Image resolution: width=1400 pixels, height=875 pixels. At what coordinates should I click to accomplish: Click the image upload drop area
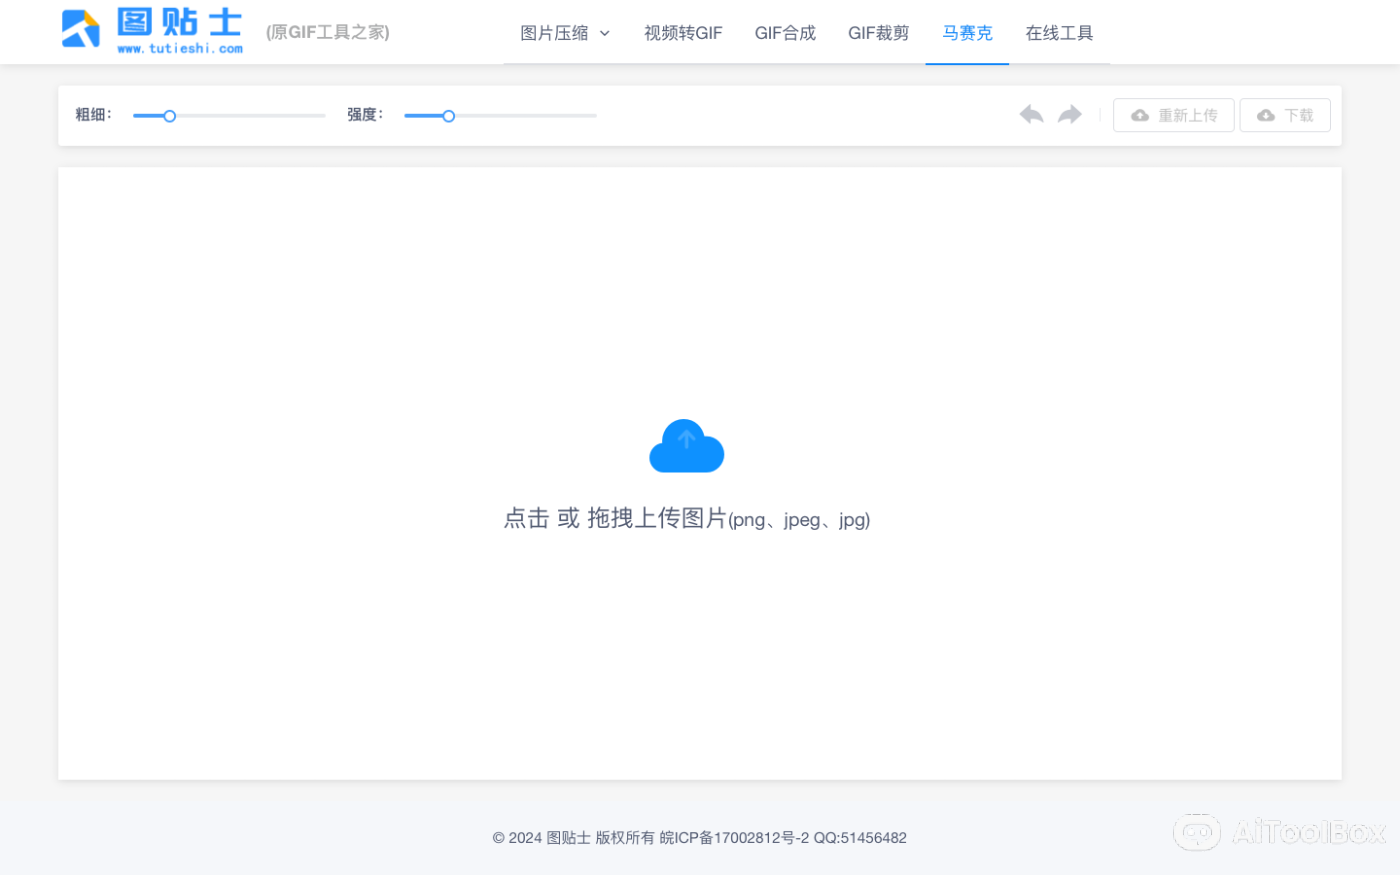pos(699,473)
